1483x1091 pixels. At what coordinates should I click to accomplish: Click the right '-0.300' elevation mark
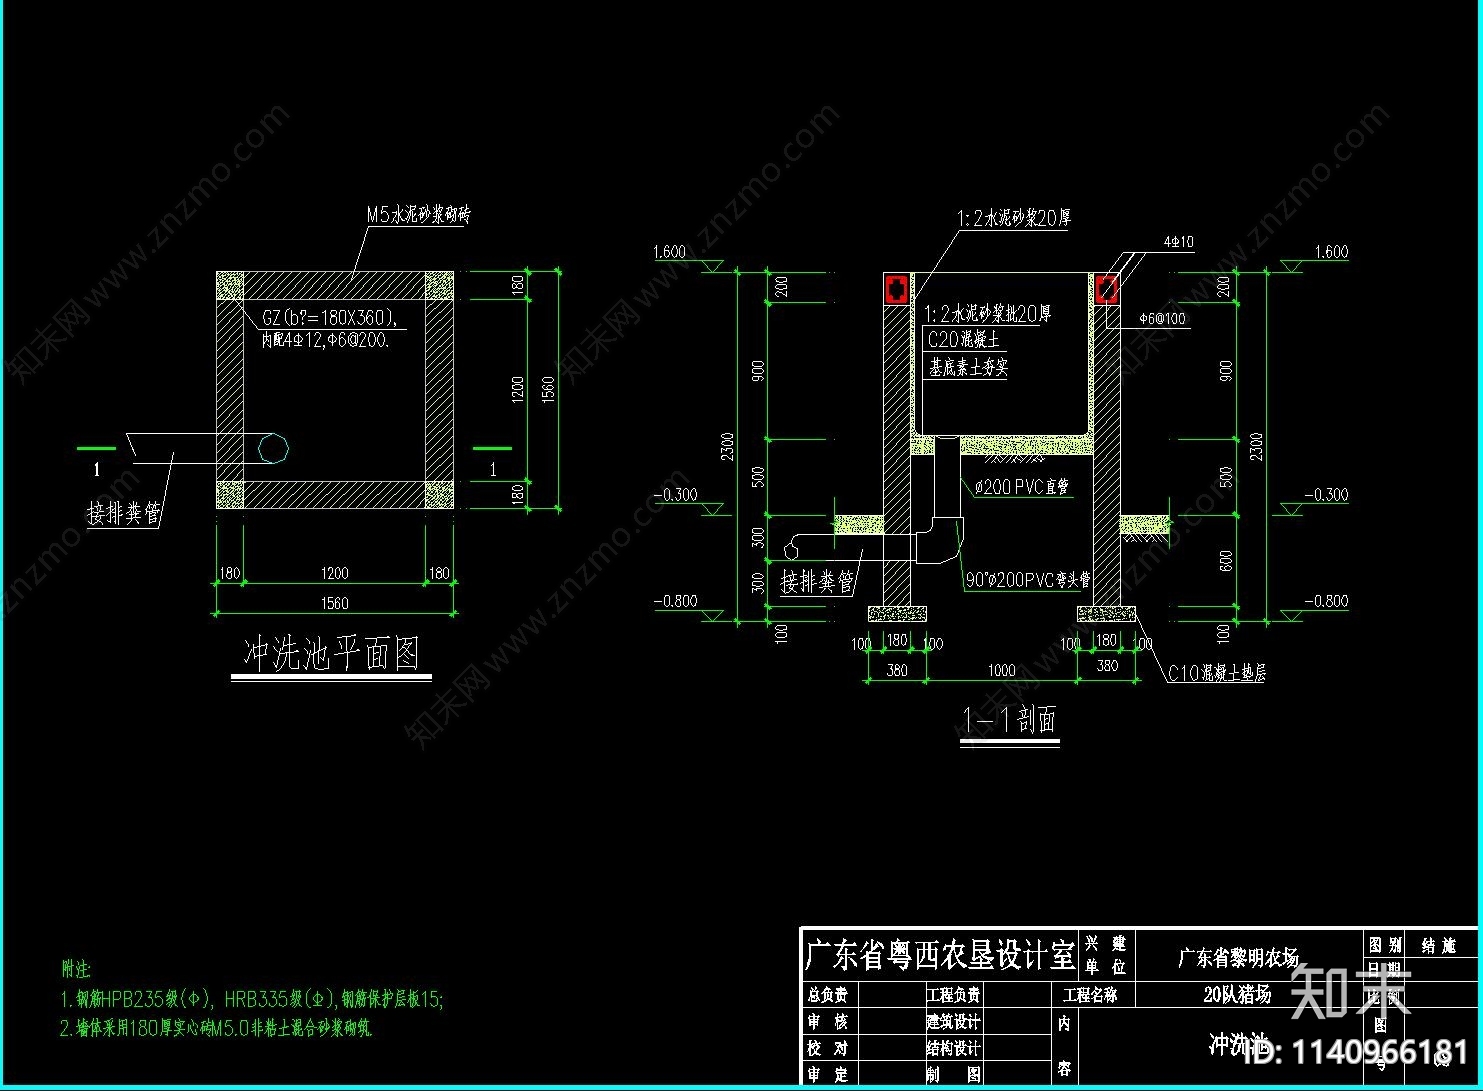pos(1326,495)
